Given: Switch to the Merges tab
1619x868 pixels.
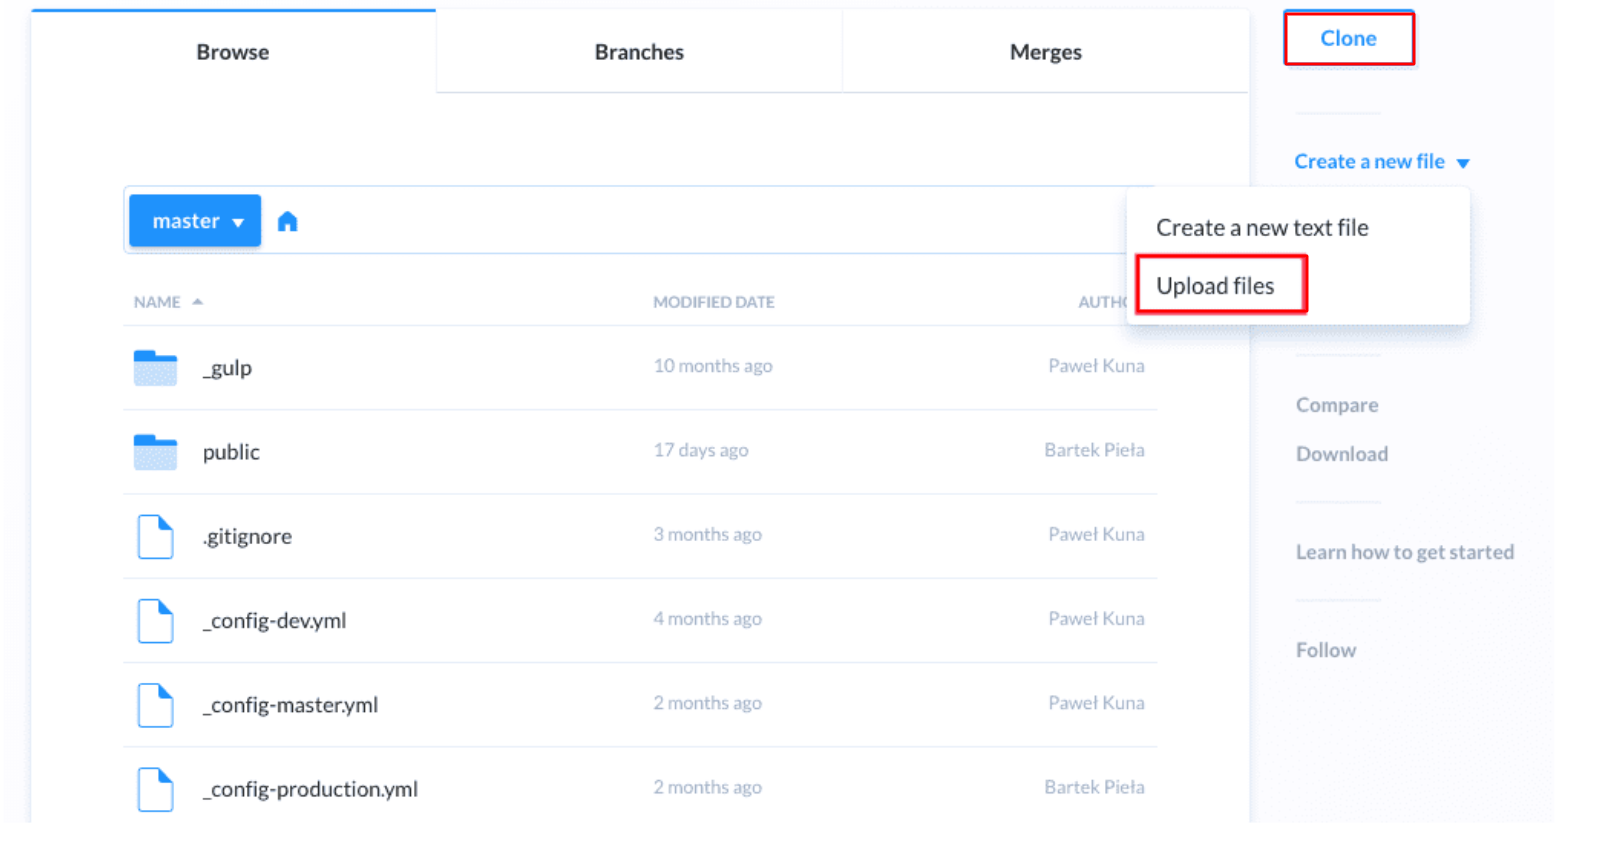Looking at the screenshot, I should [1045, 52].
